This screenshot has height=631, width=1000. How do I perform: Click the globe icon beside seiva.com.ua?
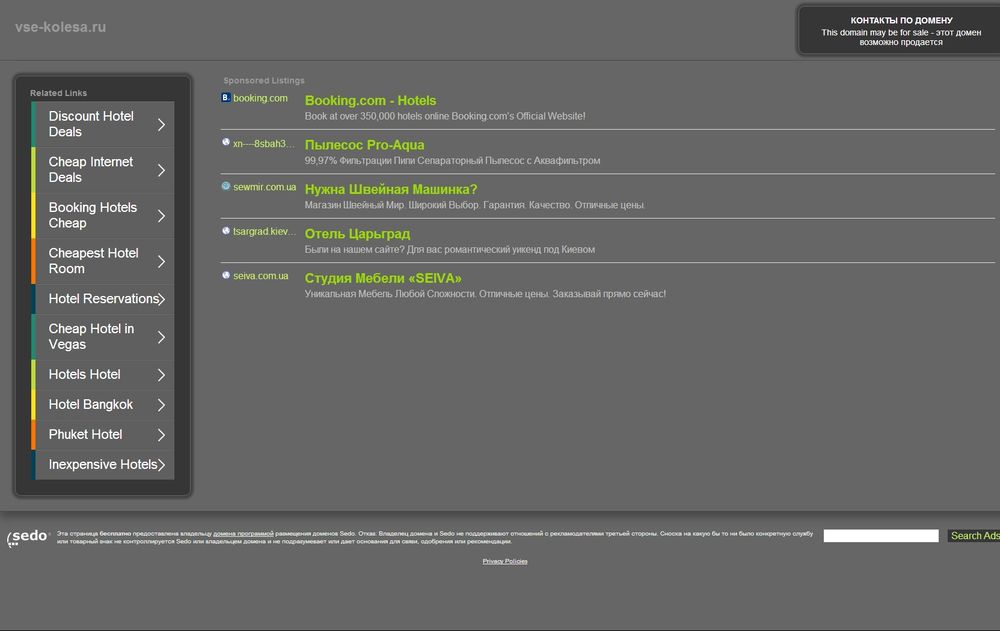point(226,275)
